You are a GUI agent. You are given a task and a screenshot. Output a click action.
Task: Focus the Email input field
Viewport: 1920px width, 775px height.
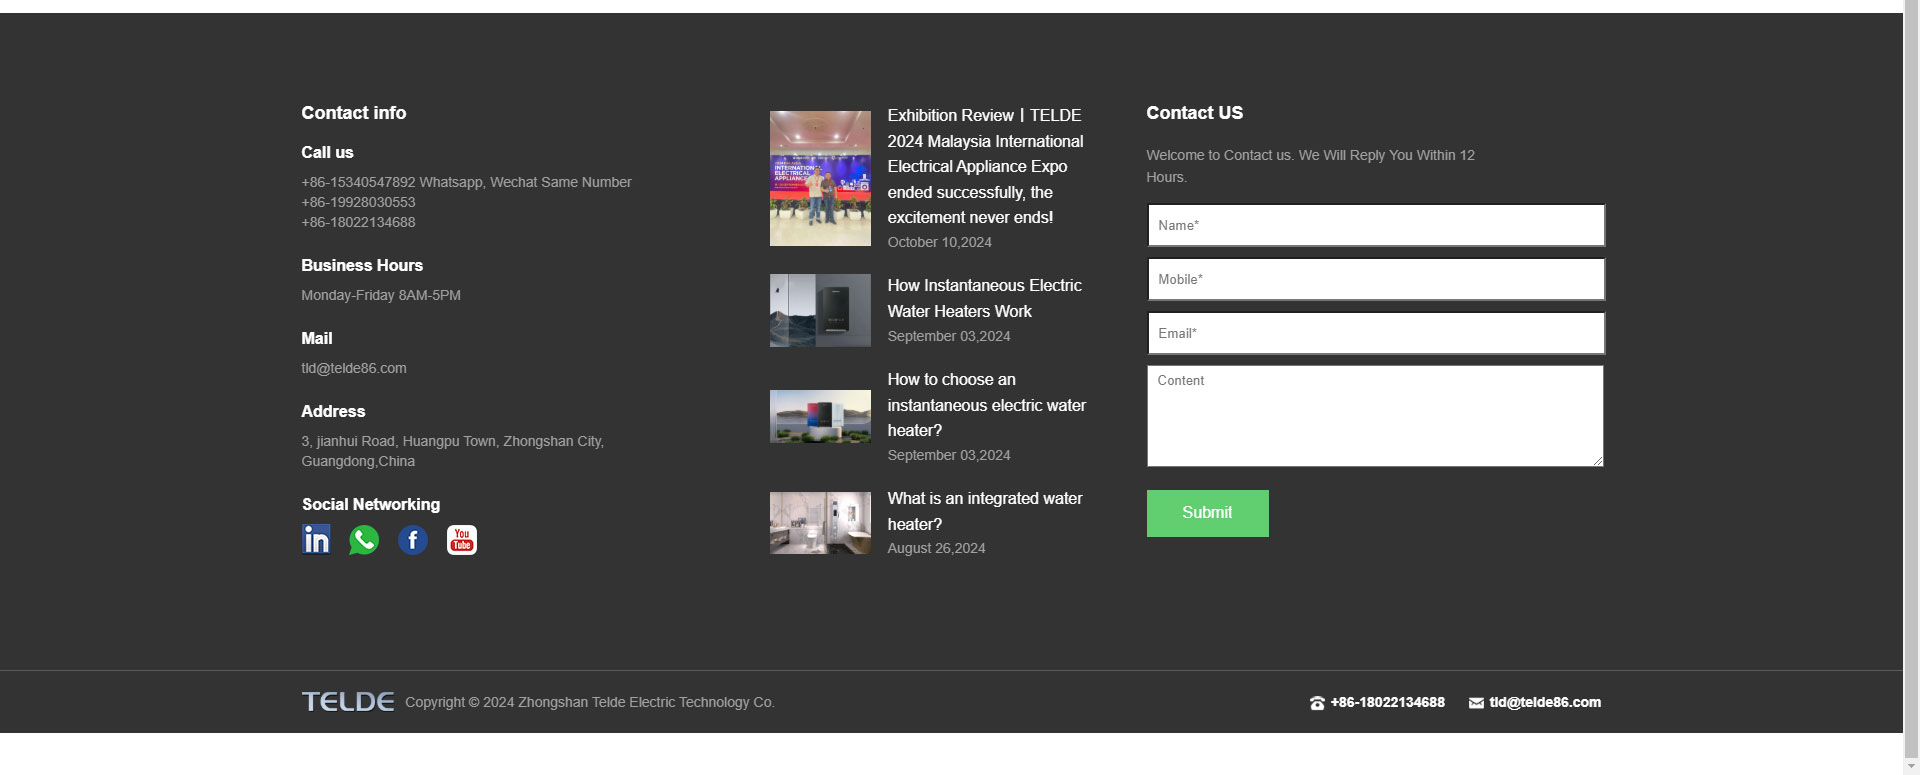tap(1375, 333)
